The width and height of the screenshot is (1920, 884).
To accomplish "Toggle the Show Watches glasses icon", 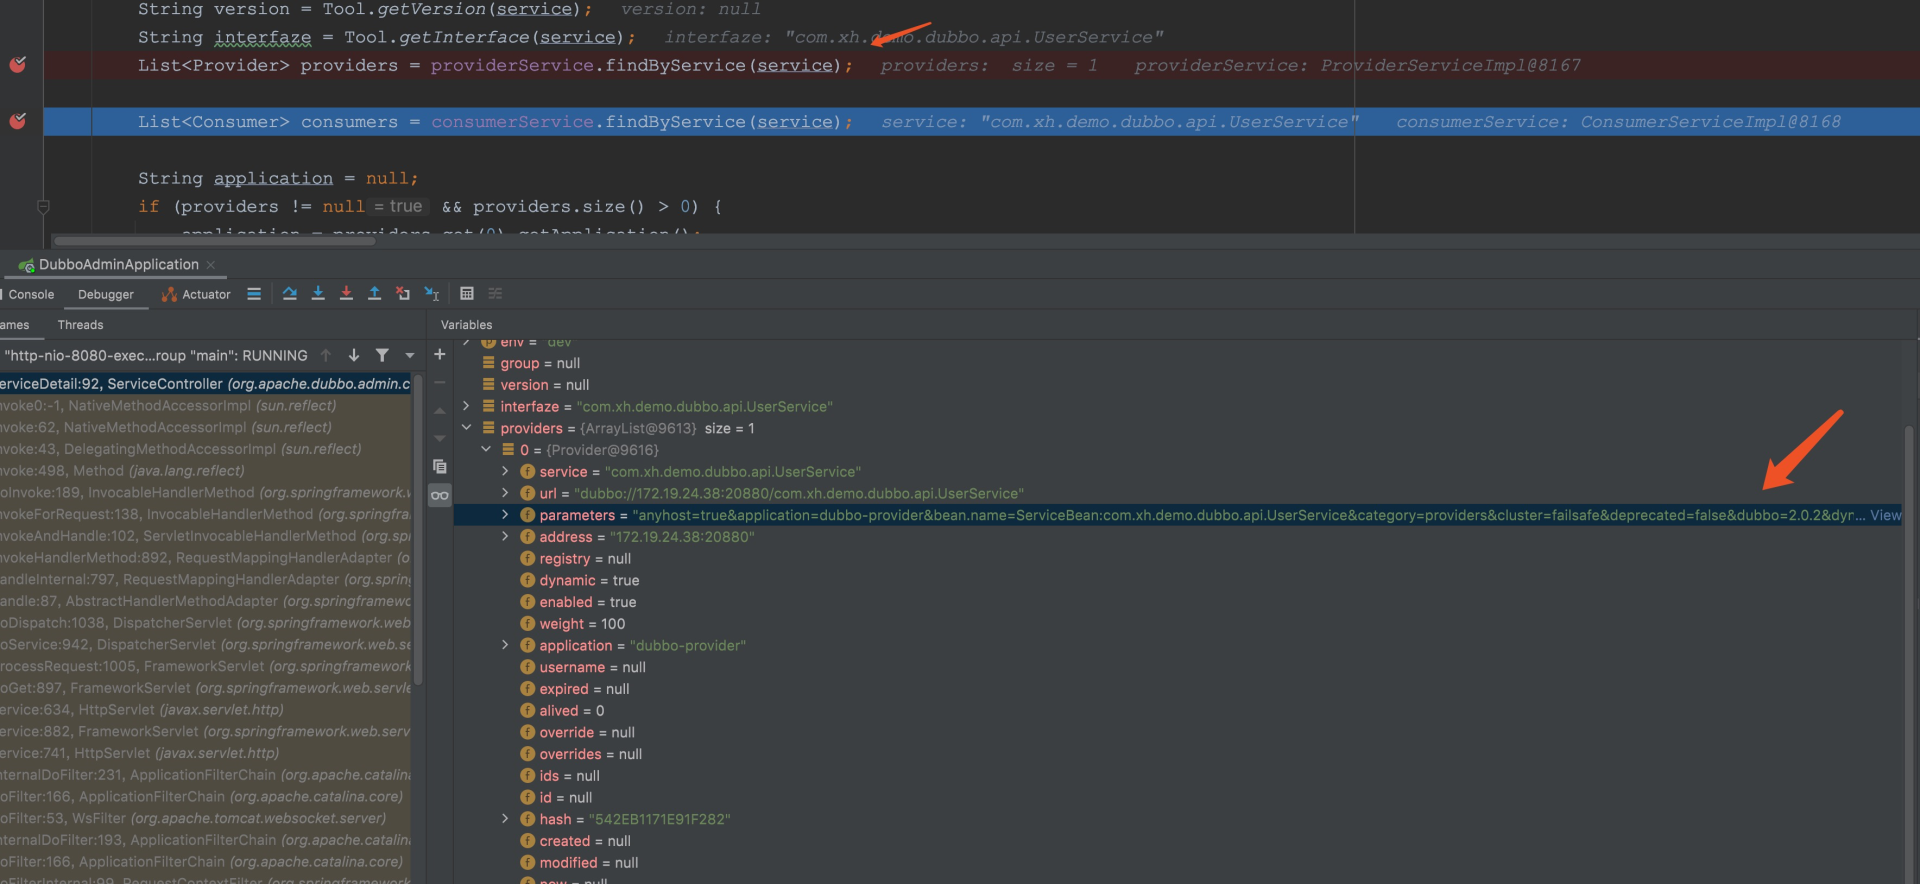I will pyautogui.click(x=439, y=496).
